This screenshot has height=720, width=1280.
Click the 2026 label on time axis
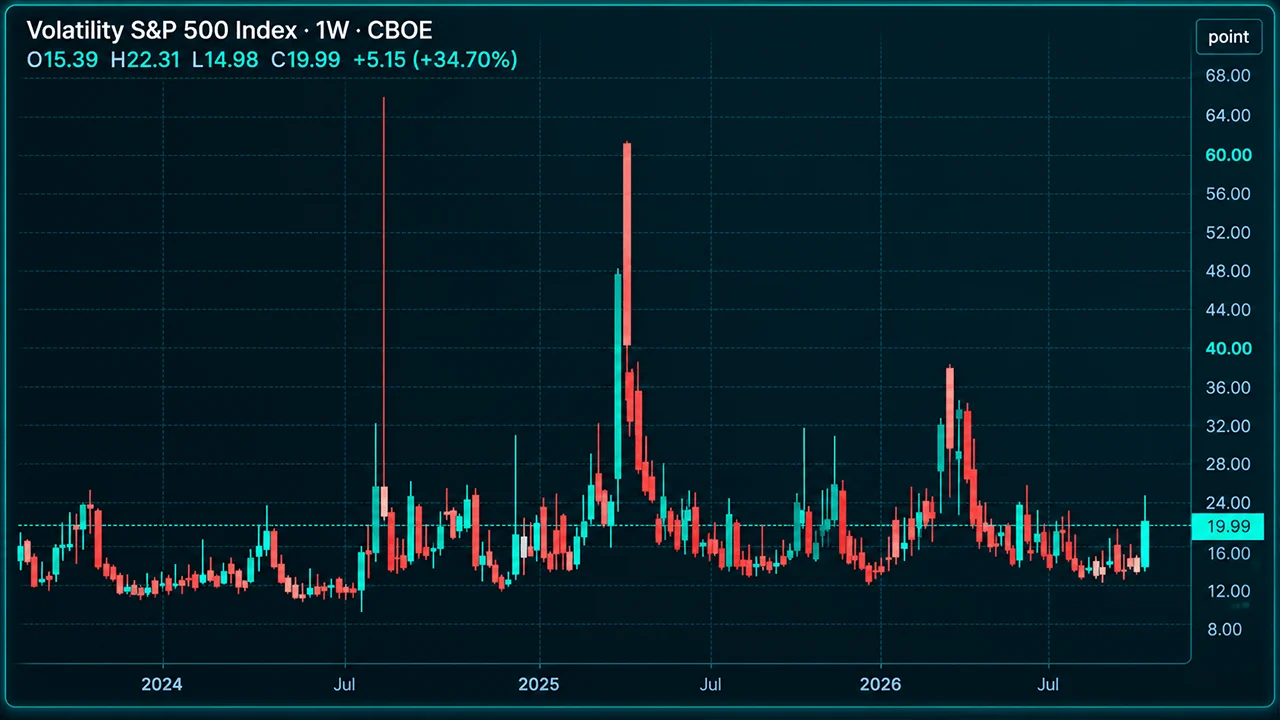pos(880,685)
